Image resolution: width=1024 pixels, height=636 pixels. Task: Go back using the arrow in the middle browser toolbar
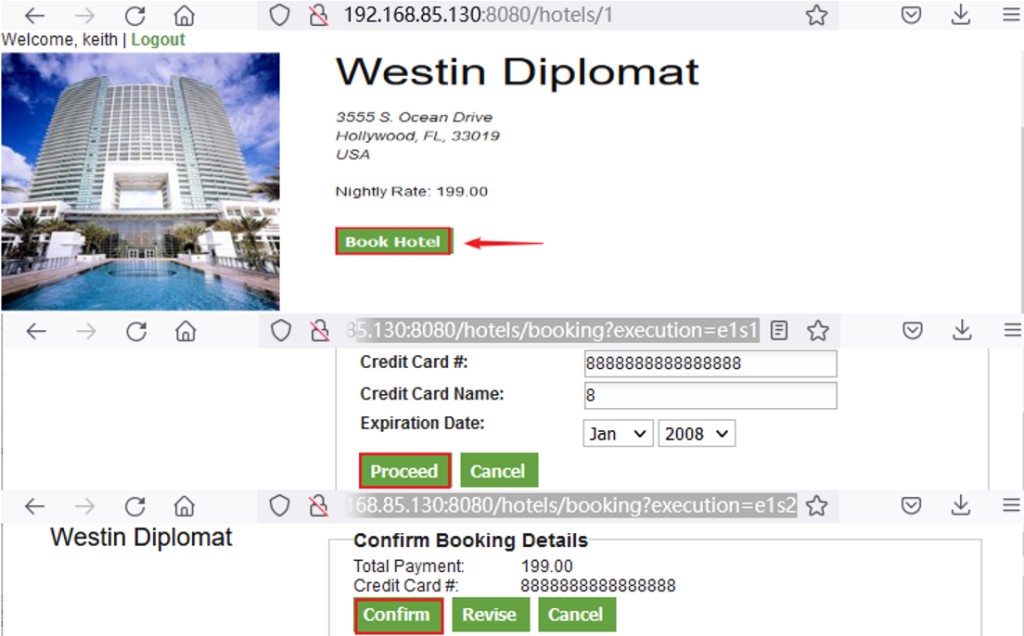click(x=36, y=332)
